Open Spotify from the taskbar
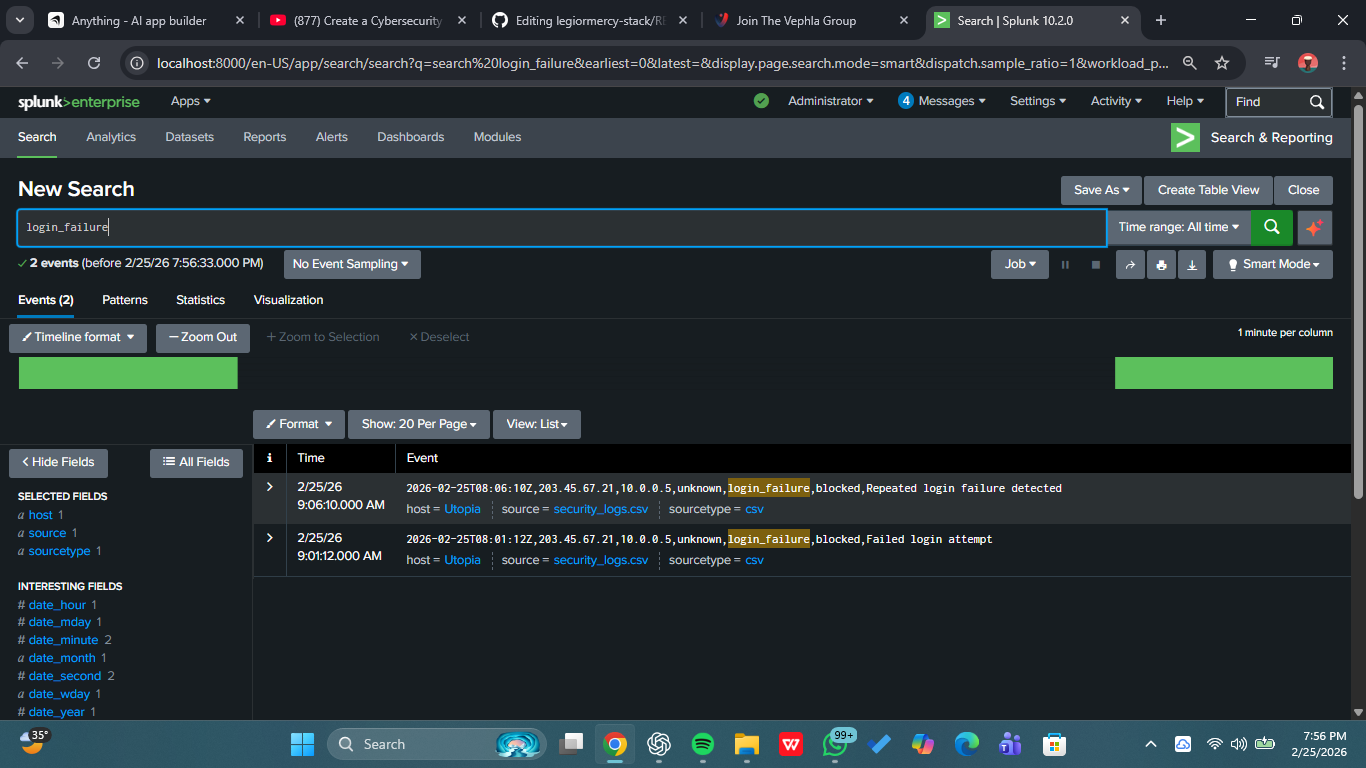This screenshot has height=768, width=1366. (x=702, y=744)
